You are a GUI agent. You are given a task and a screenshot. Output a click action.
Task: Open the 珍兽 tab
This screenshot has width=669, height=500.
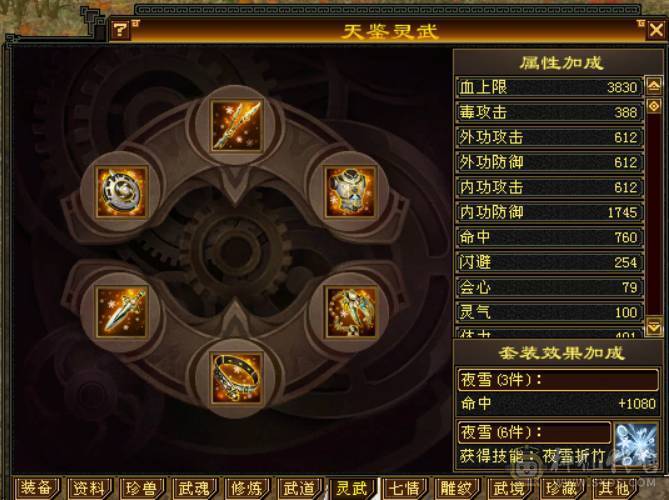click(142, 488)
